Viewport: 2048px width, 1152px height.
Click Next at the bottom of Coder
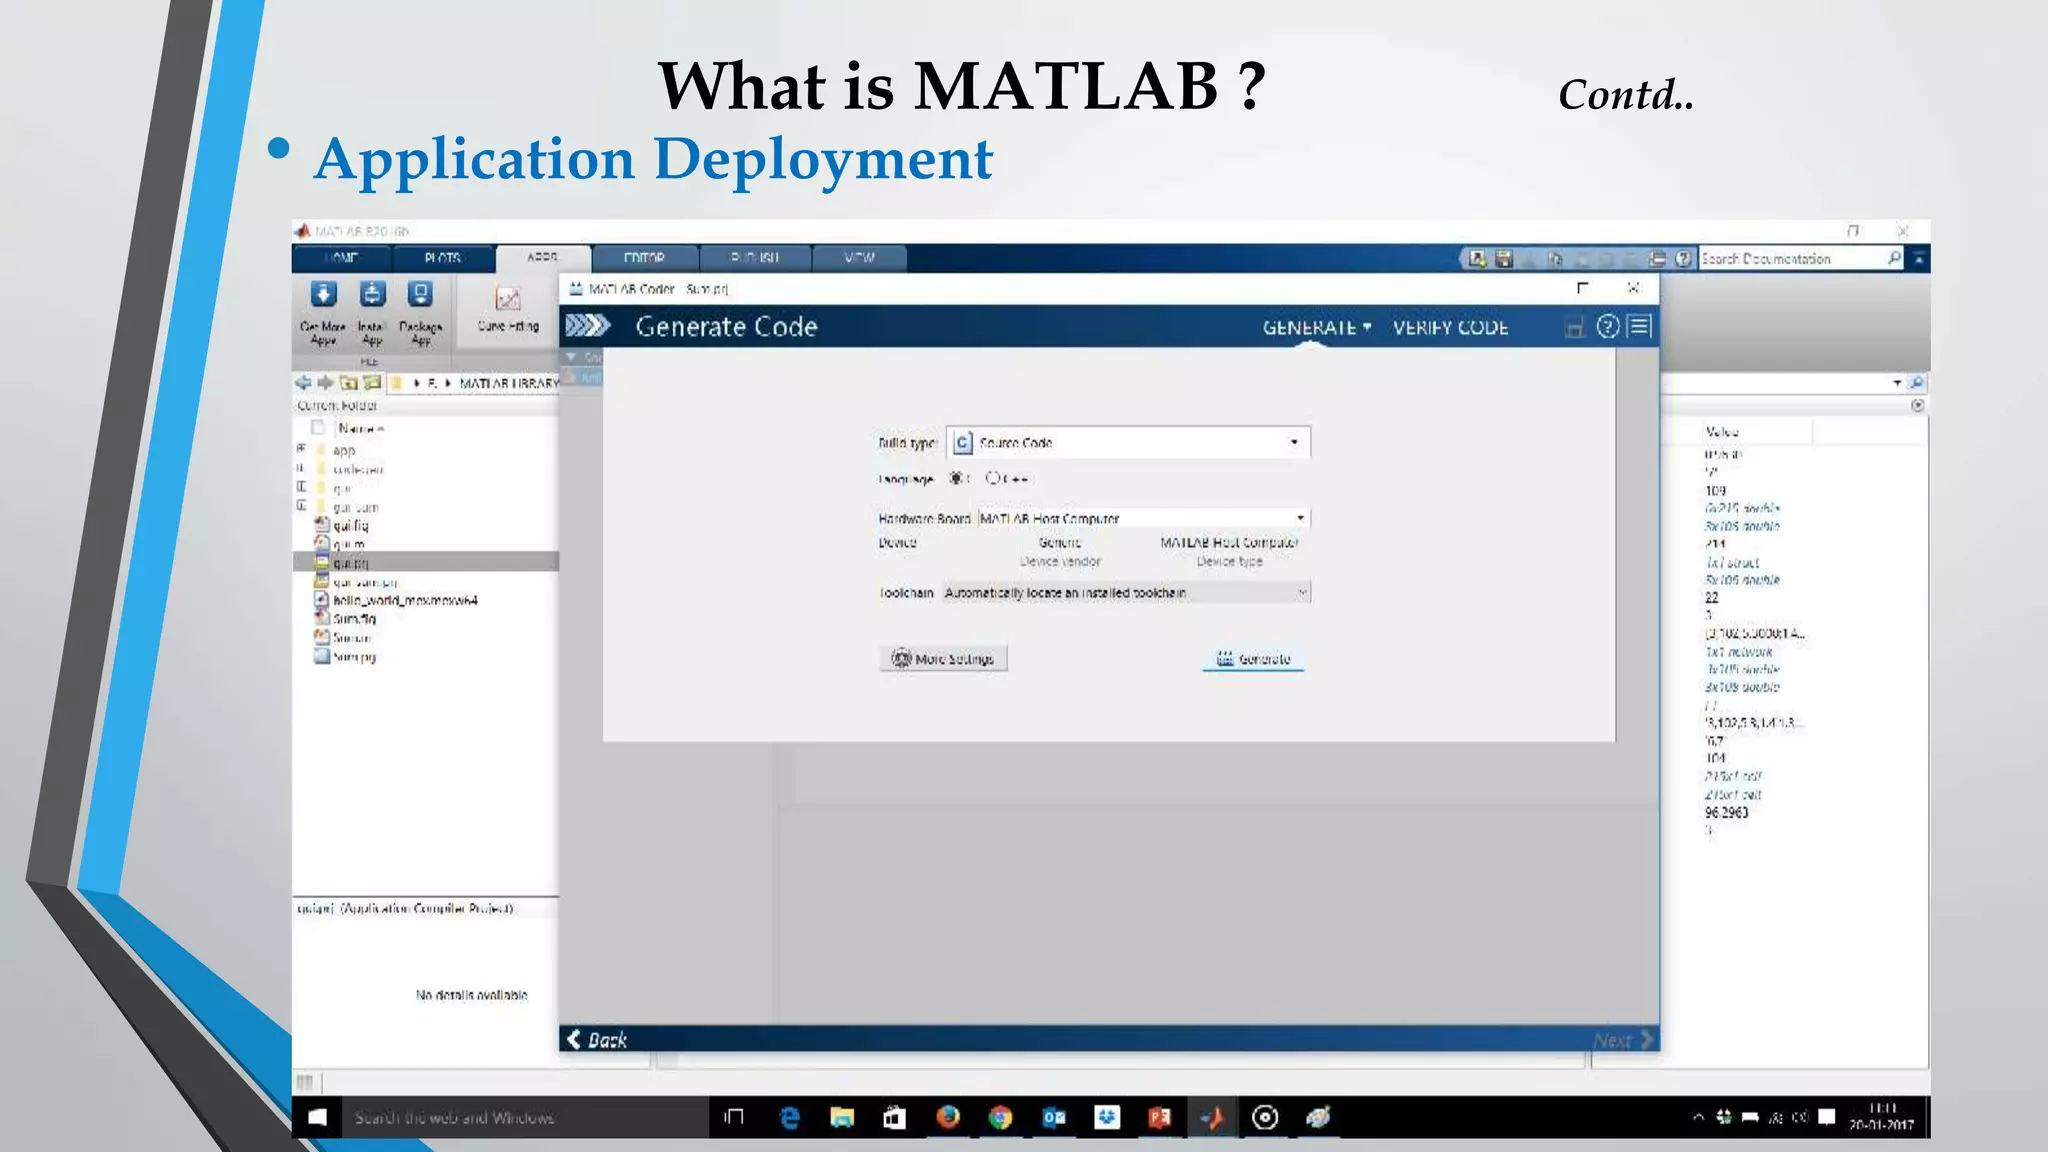[x=1622, y=1040]
